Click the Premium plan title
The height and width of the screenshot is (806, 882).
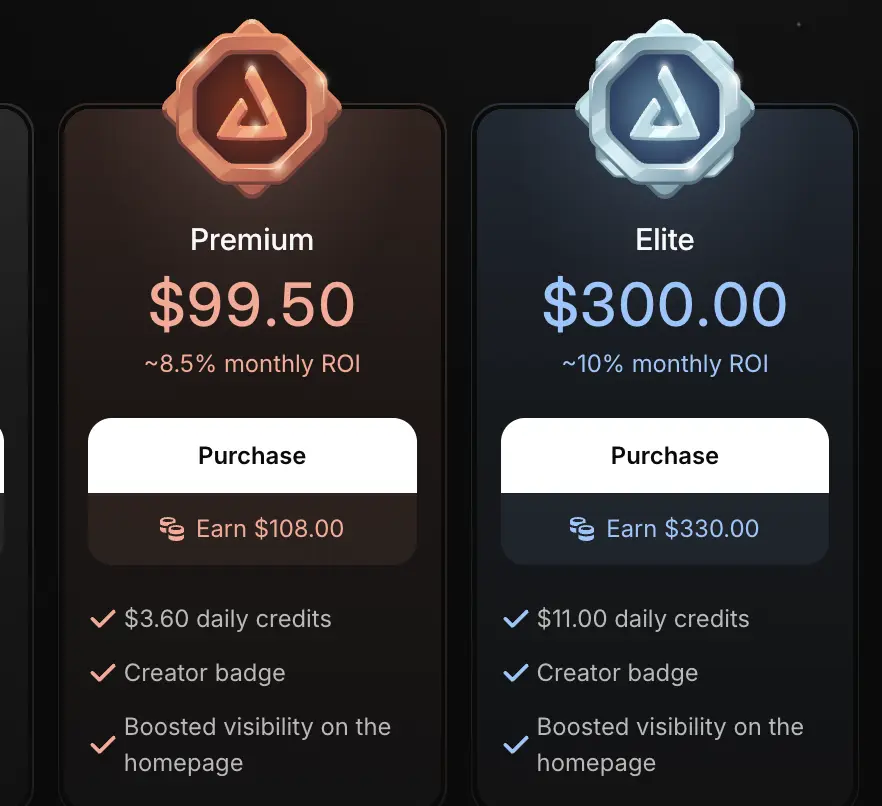(252, 240)
